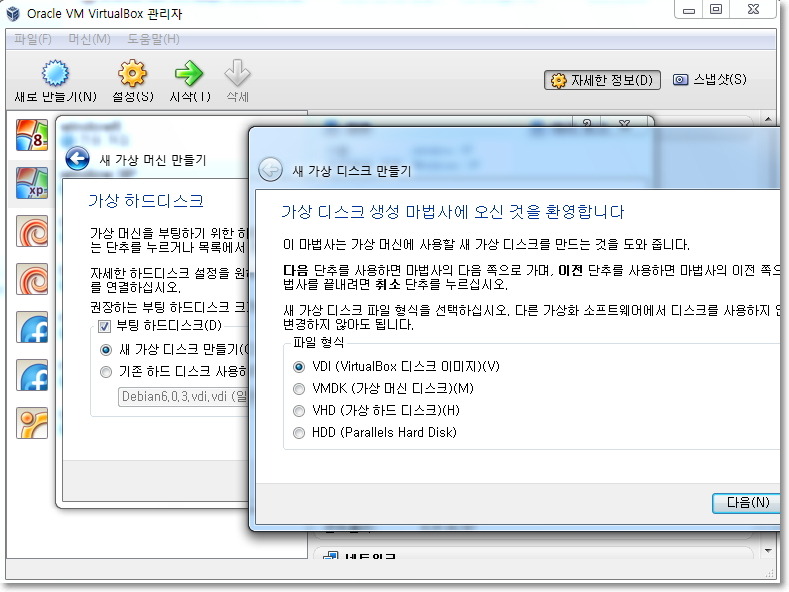Select the first Fedora VM icon

[32, 327]
